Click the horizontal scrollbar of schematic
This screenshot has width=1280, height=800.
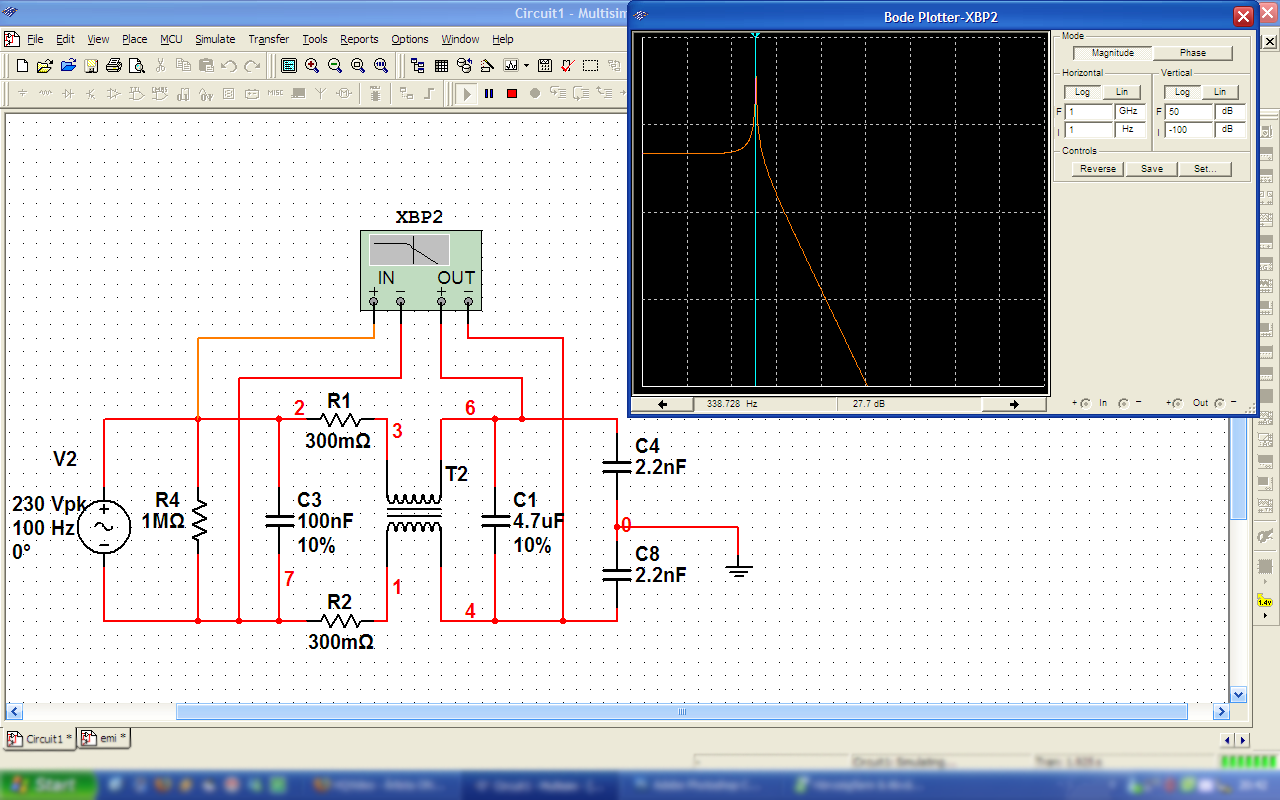coord(681,712)
